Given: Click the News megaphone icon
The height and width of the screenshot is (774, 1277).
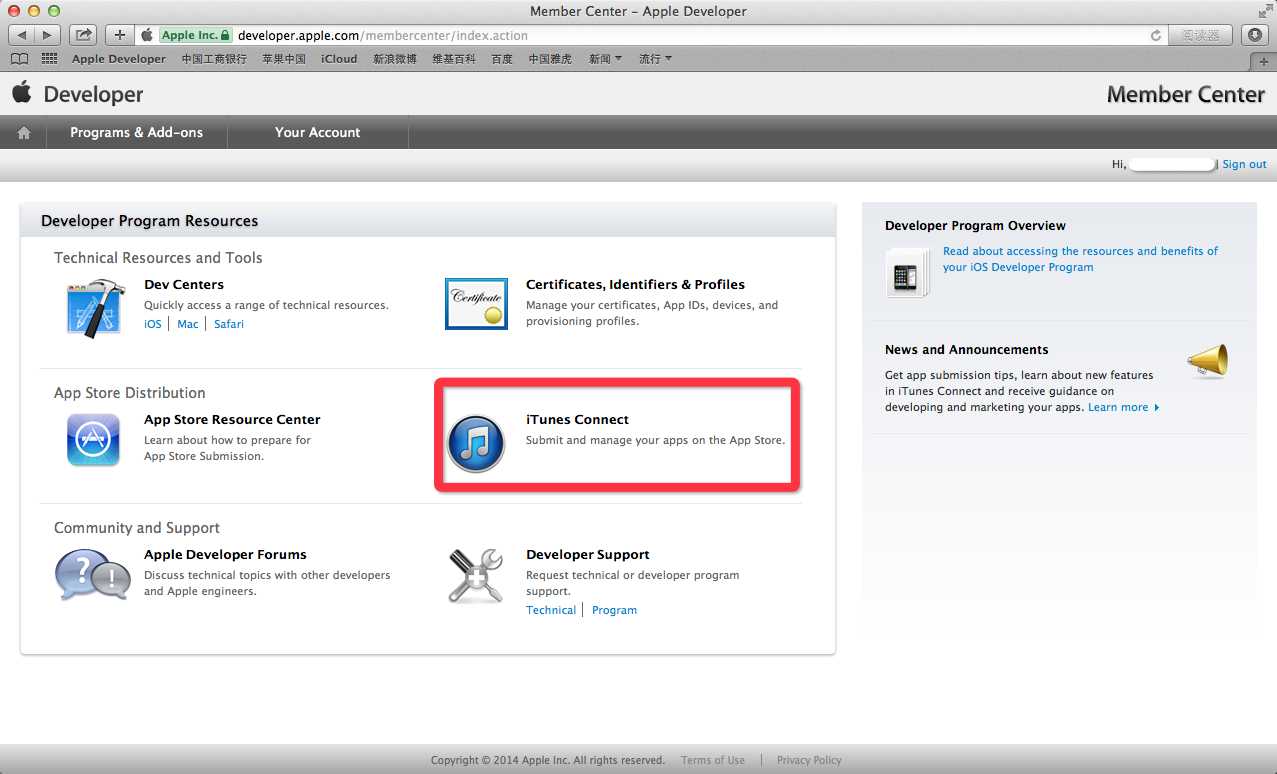Looking at the screenshot, I should point(1207,360).
